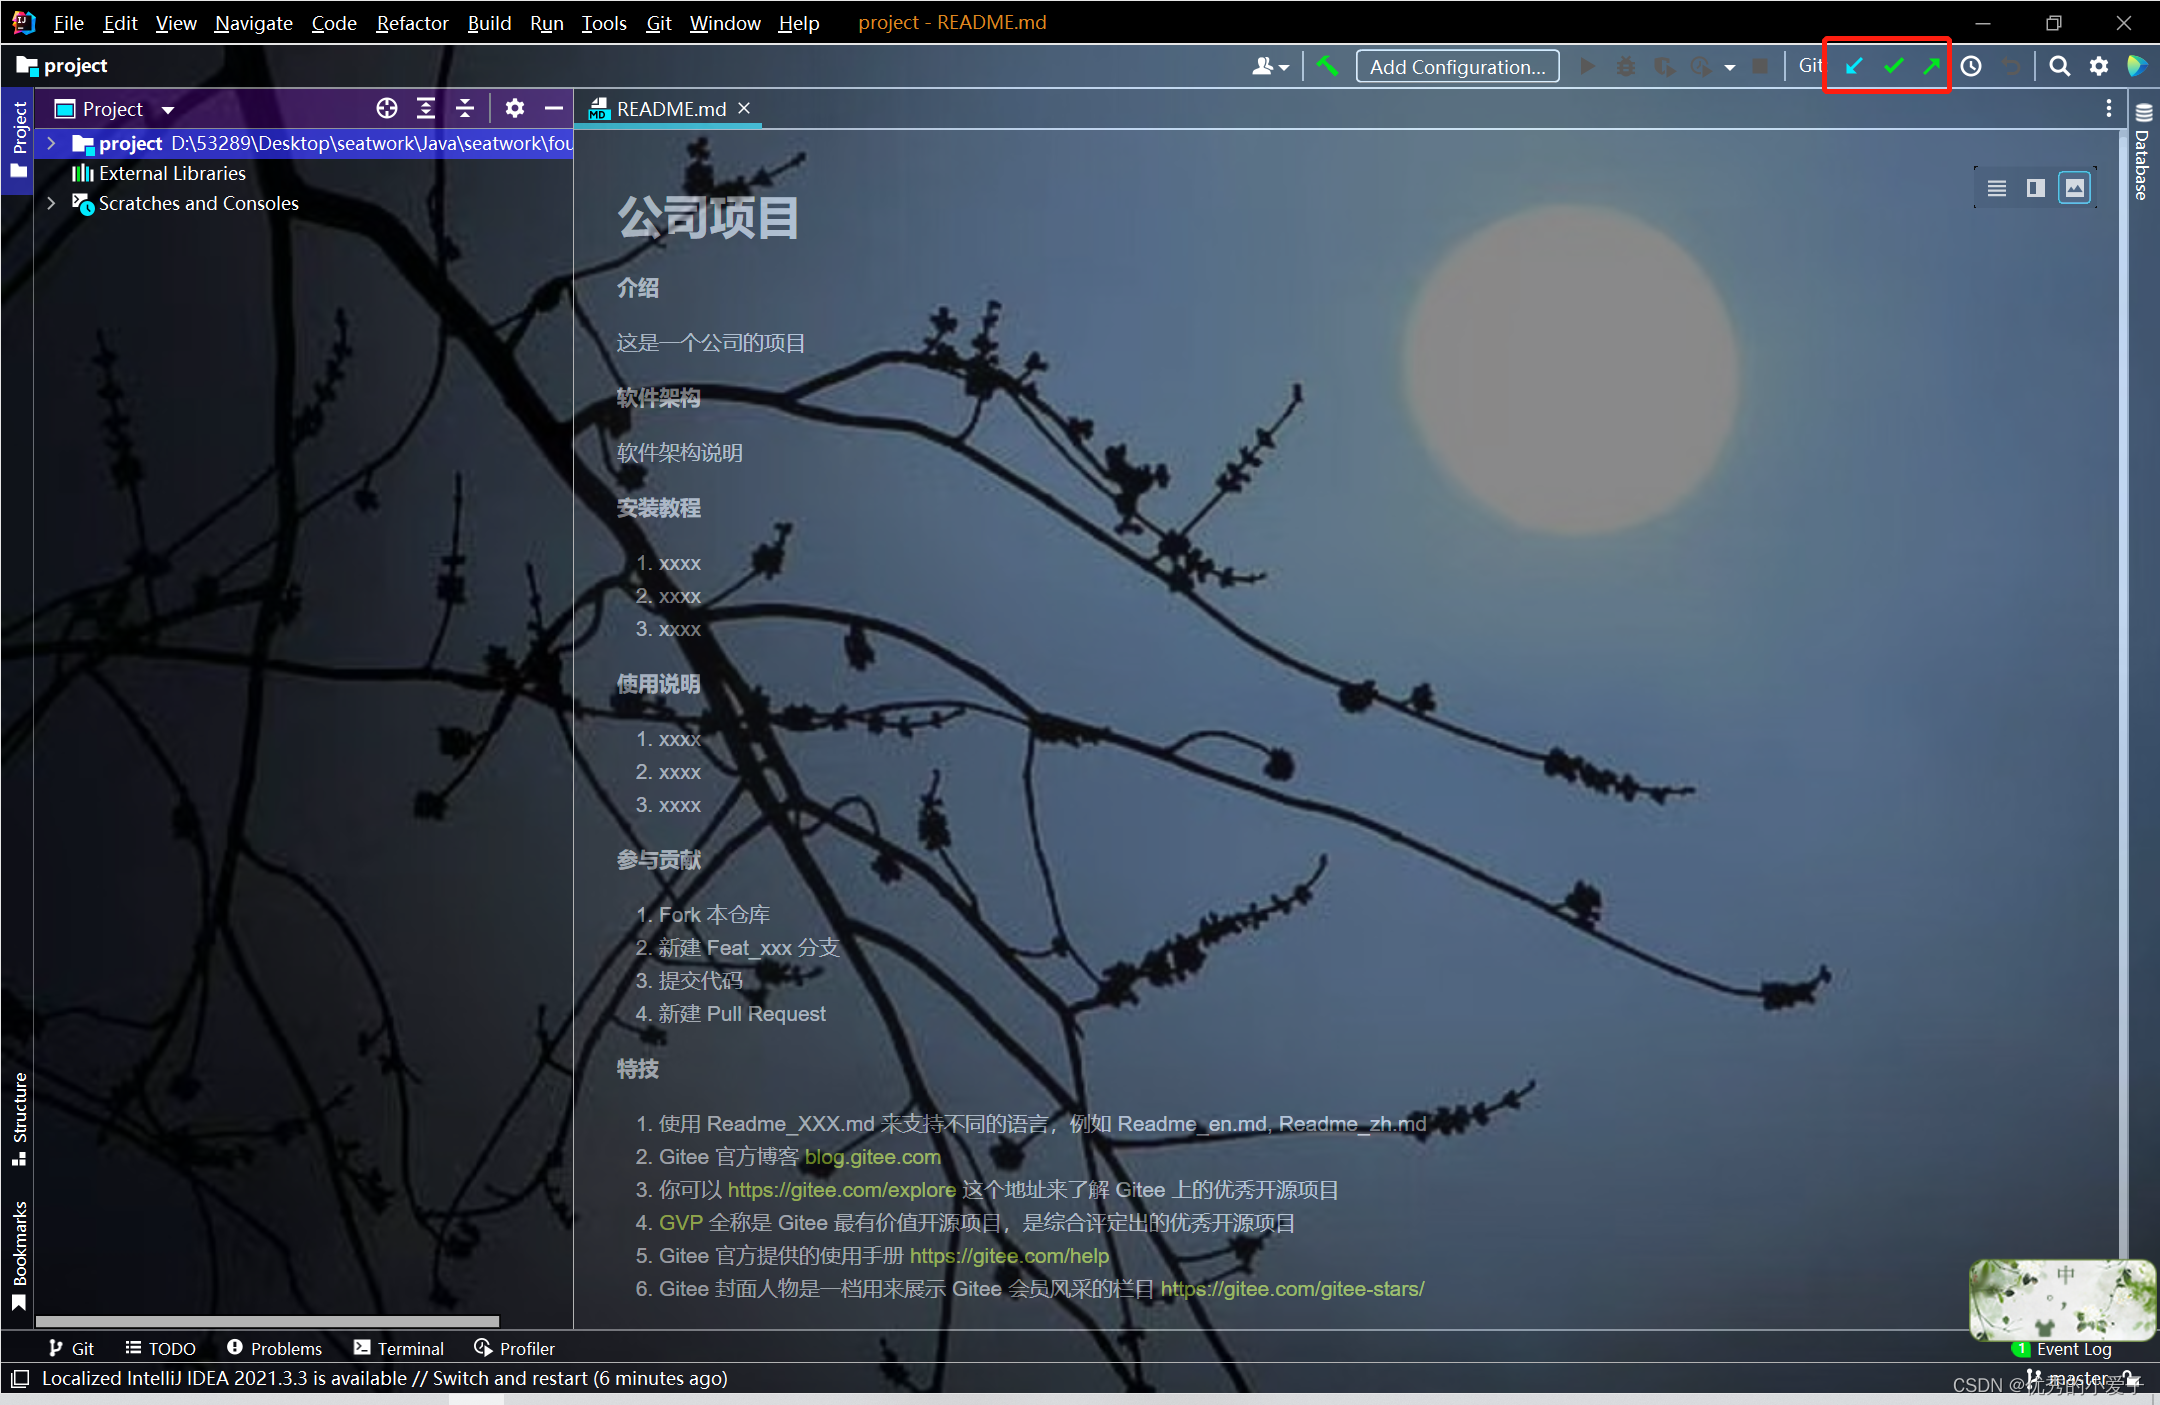Viewport: 2160px width, 1405px height.
Task: Click Add Configuration button
Action: [x=1457, y=66]
